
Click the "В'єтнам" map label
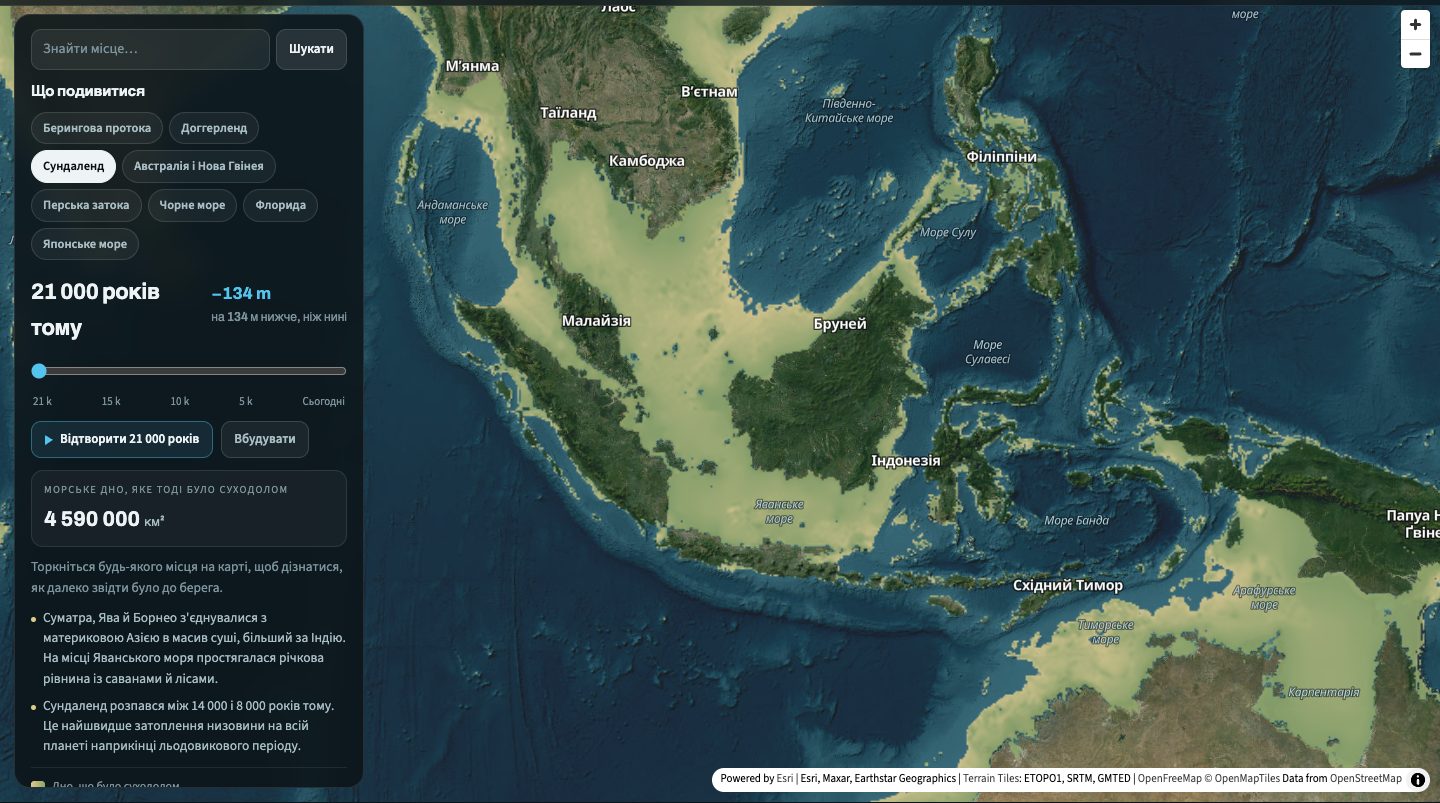(709, 92)
